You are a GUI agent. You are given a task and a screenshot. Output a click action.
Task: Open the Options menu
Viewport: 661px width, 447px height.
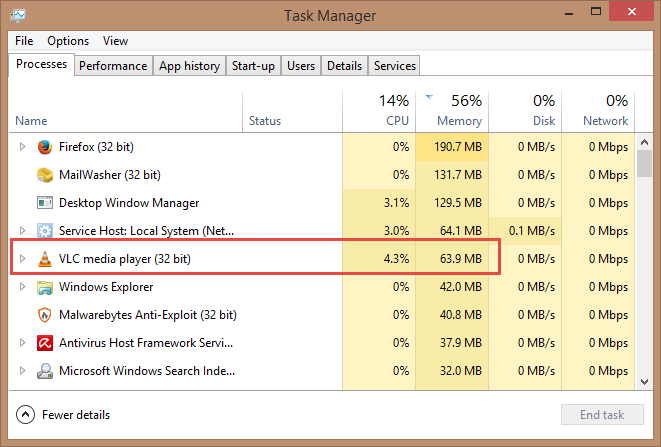(68, 41)
